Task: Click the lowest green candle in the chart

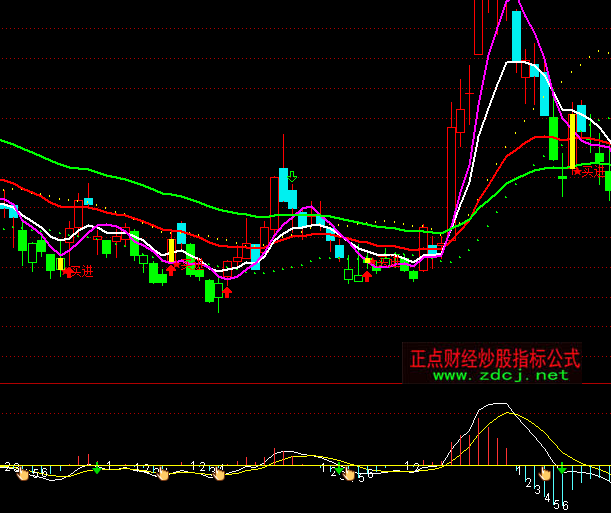Action: click(x=210, y=290)
